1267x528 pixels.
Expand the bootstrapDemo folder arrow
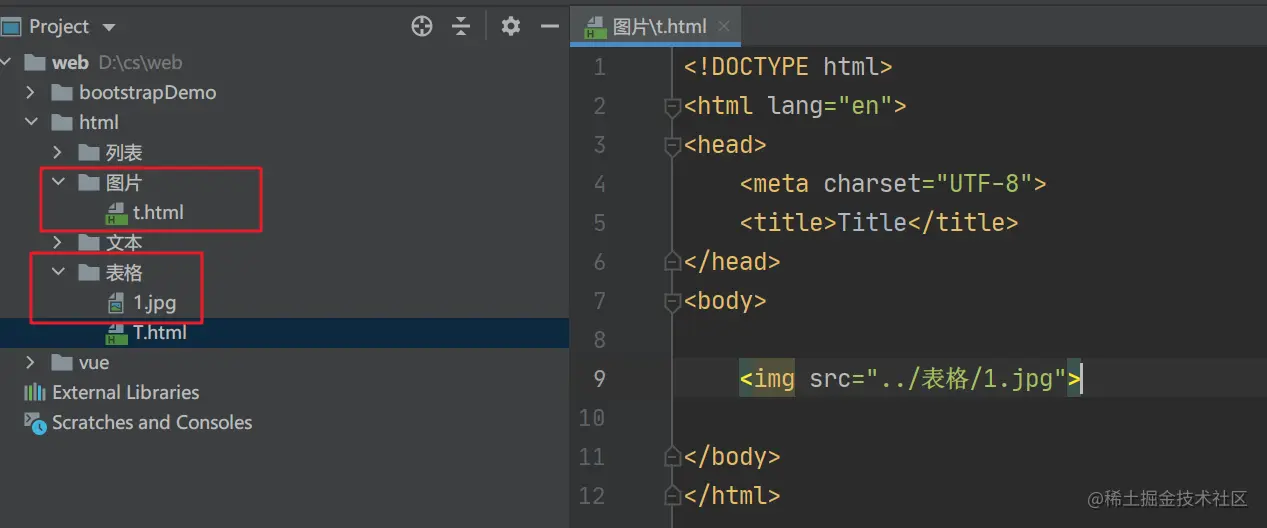pyautogui.click(x=30, y=92)
